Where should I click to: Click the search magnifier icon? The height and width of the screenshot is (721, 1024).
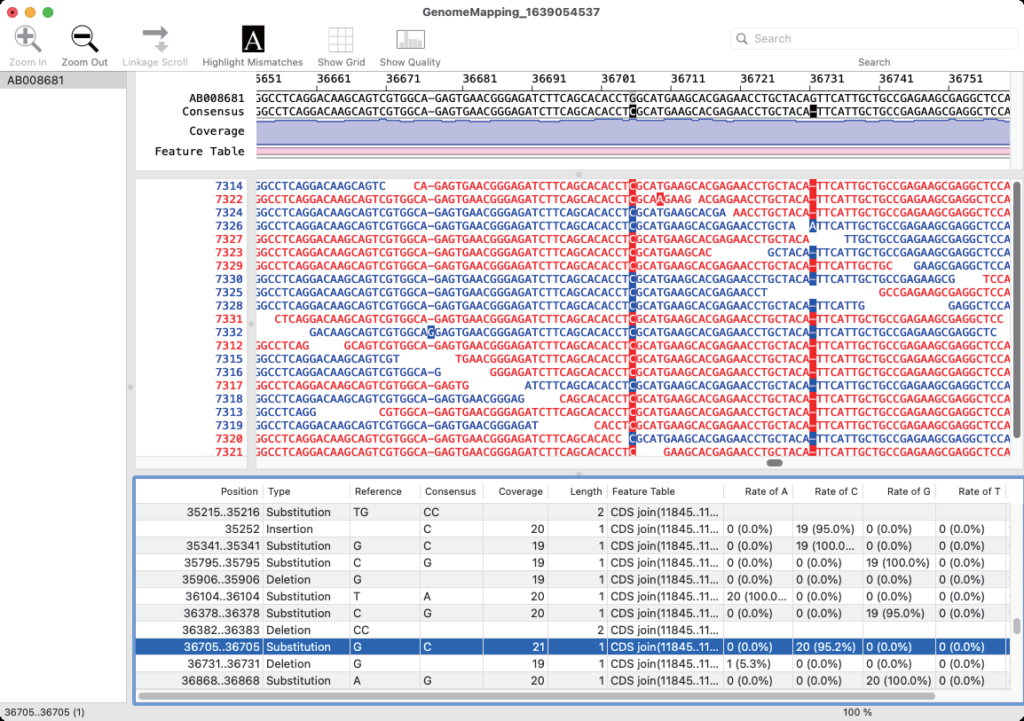click(742, 39)
